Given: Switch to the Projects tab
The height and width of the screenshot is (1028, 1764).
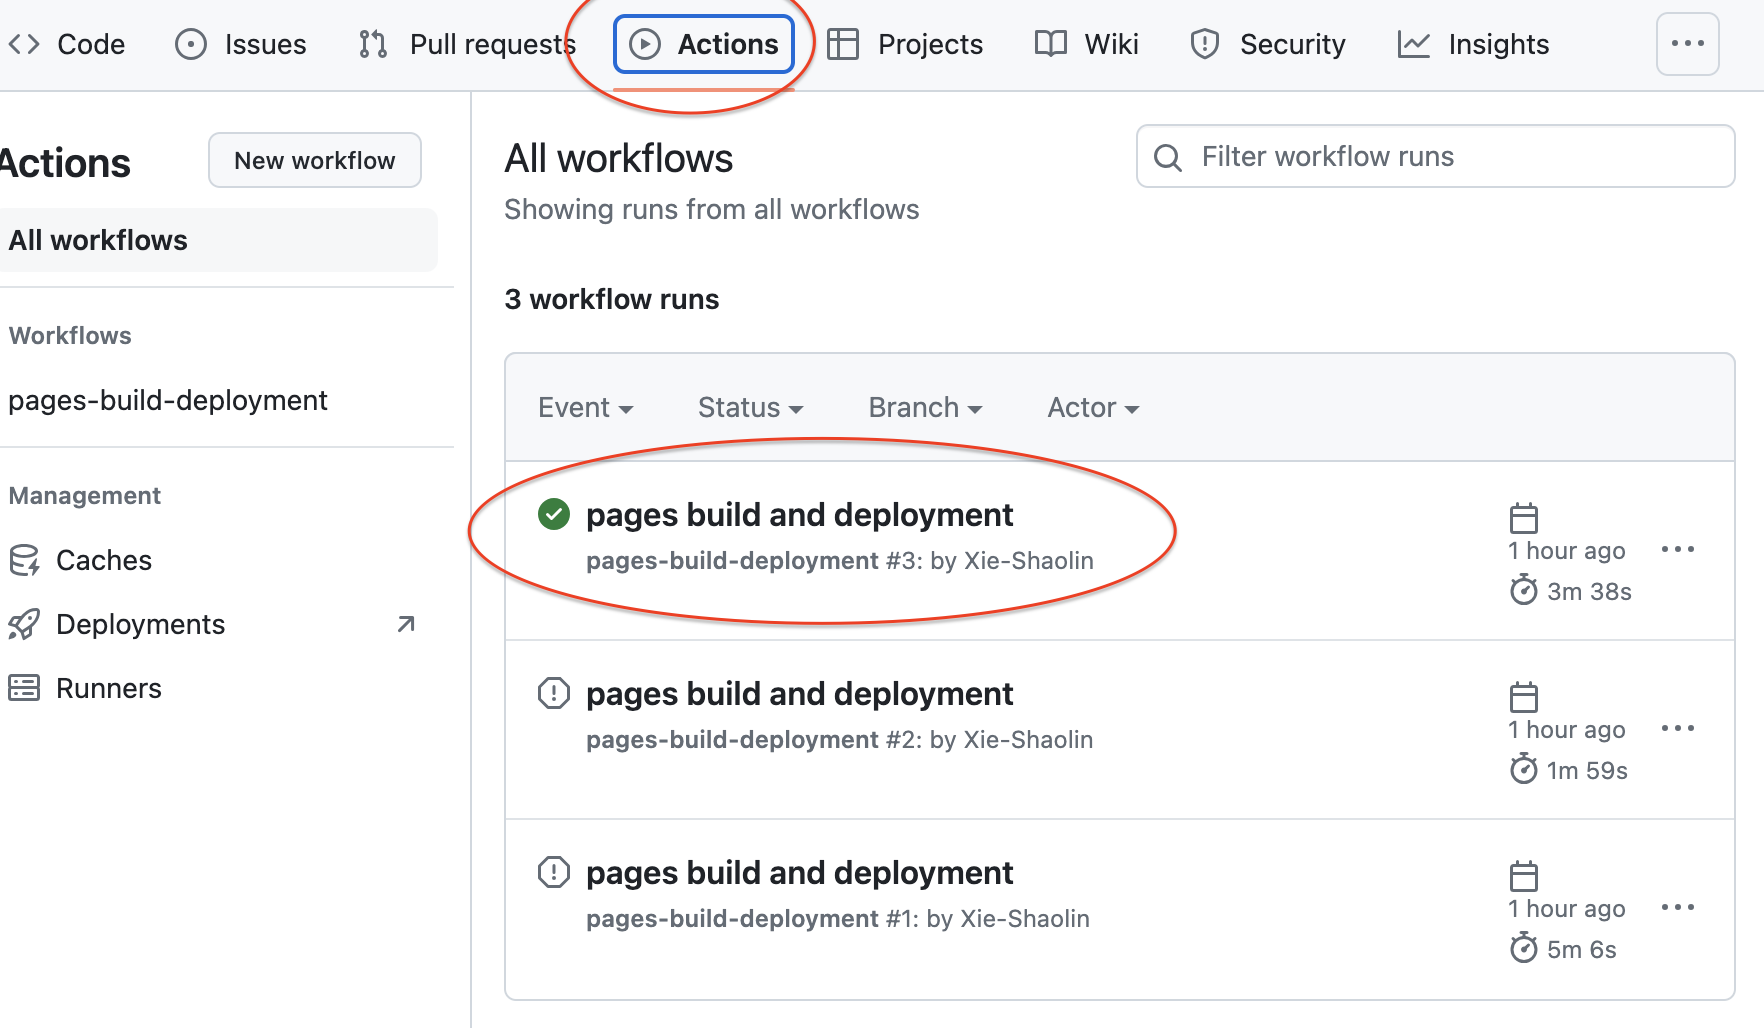Looking at the screenshot, I should click(x=905, y=44).
